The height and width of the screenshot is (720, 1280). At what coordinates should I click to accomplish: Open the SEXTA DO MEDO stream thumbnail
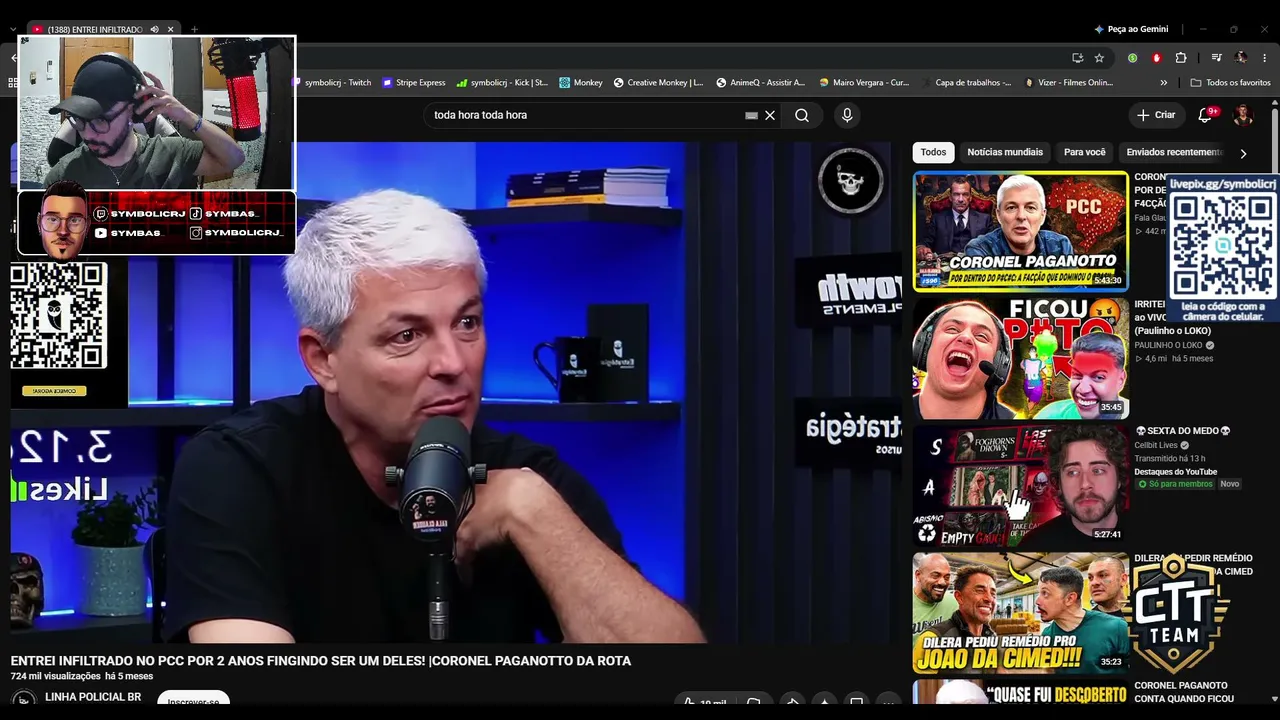[x=1021, y=485]
